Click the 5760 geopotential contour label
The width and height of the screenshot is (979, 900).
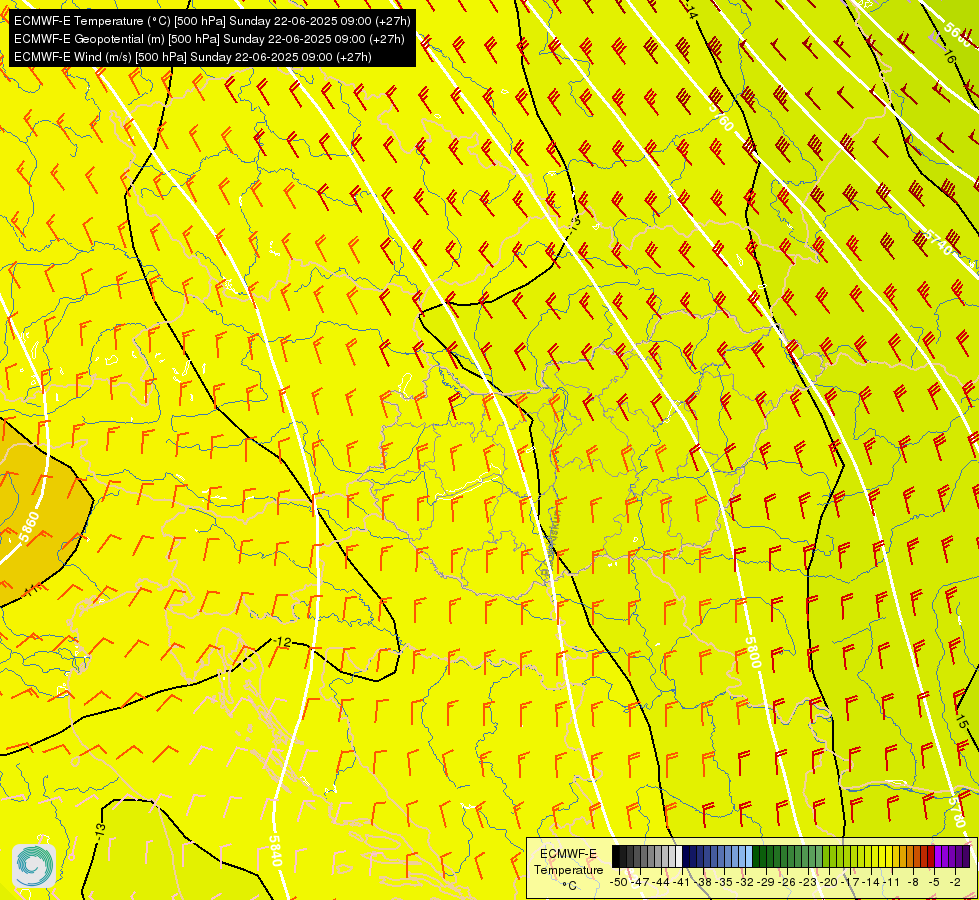tap(722, 116)
